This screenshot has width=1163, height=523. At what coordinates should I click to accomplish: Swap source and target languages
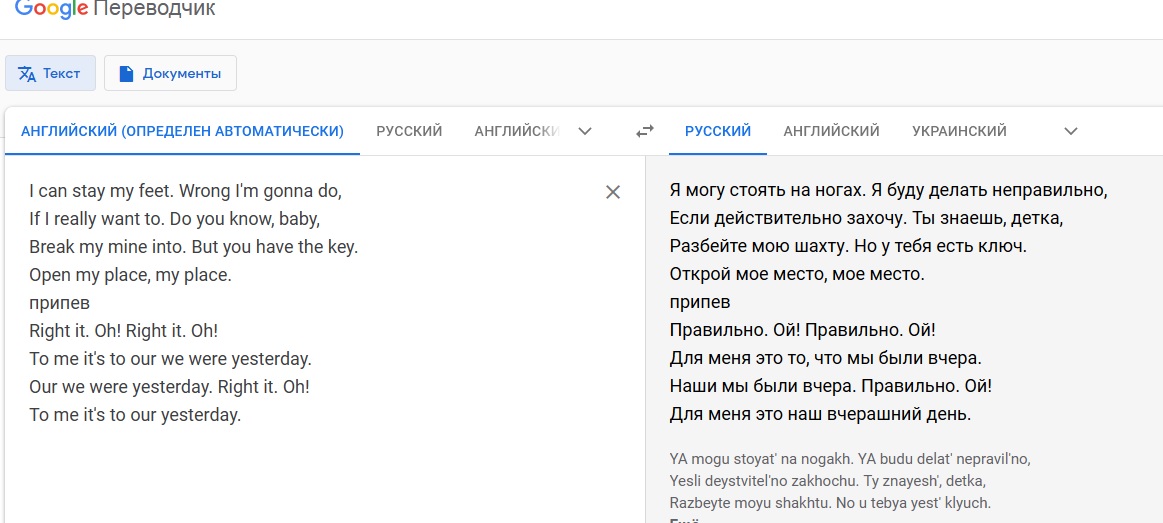click(645, 131)
